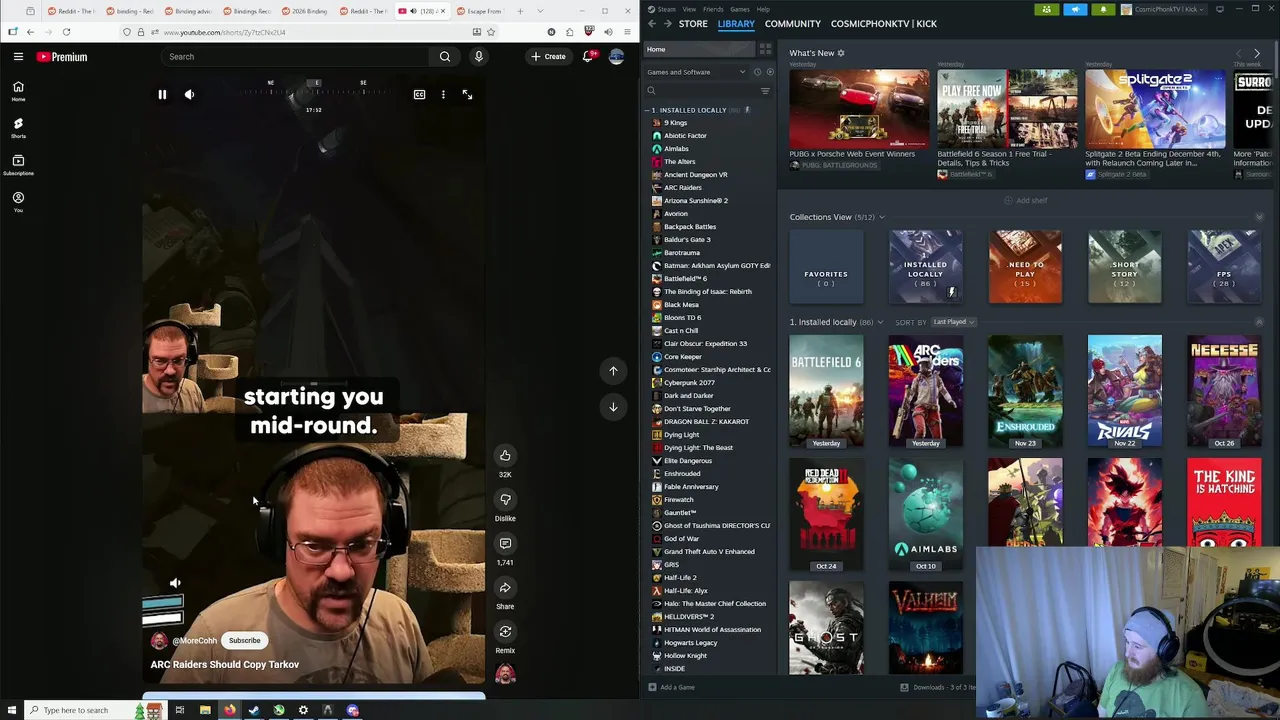1280x720 pixels.
Task: Open the COSMICPHONKTV | KICK profile tab
Action: click(884, 23)
